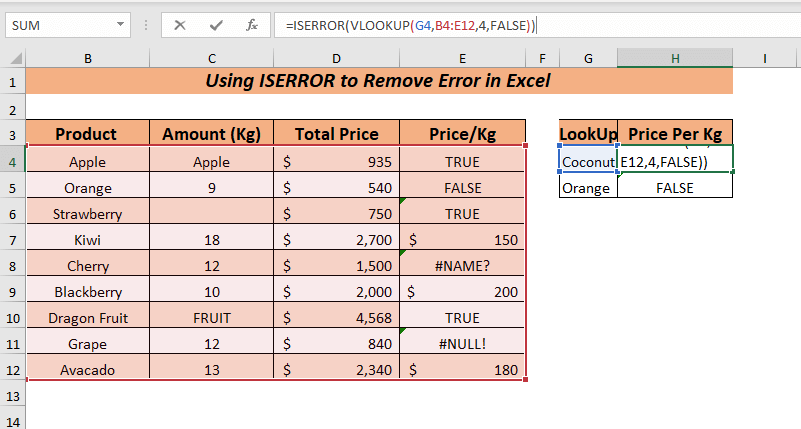Confirm formula with the Enter checkmark
The width and height of the screenshot is (801, 429).
coord(215,25)
